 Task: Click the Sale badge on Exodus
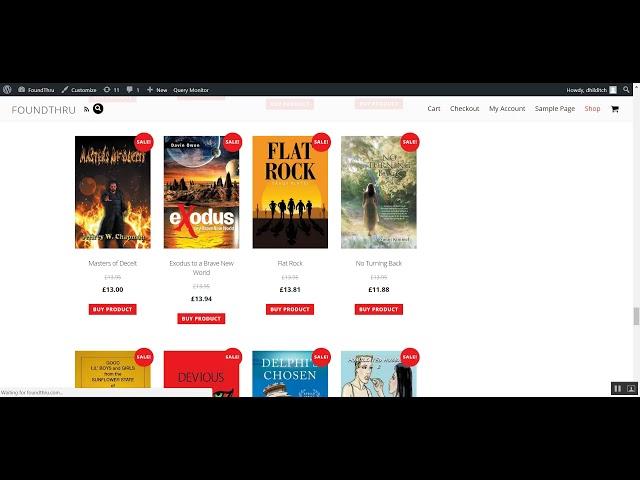pos(232,142)
